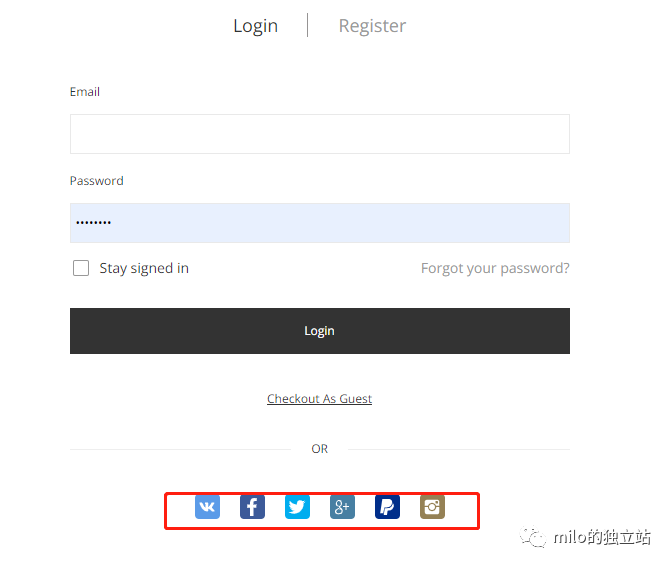Image resolution: width=672 pixels, height=567 pixels.
Task: Focus the Email input field
Action: [x=320, y=134]
